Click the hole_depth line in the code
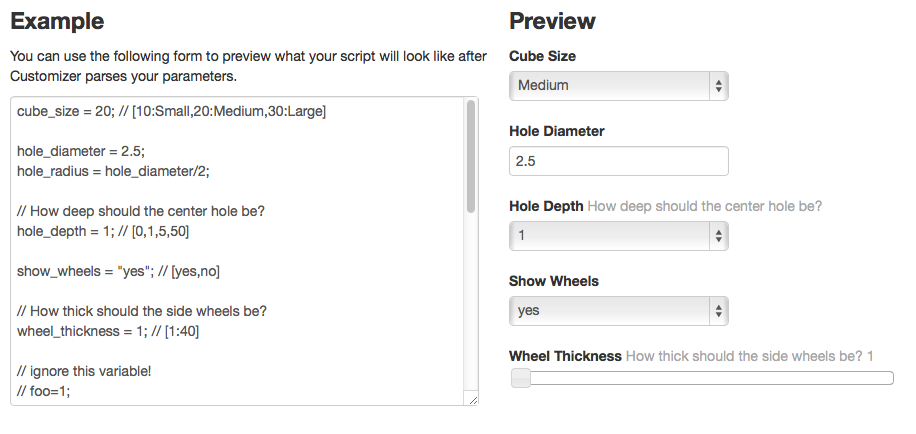 pyautogui.click(x=103, y=231)
